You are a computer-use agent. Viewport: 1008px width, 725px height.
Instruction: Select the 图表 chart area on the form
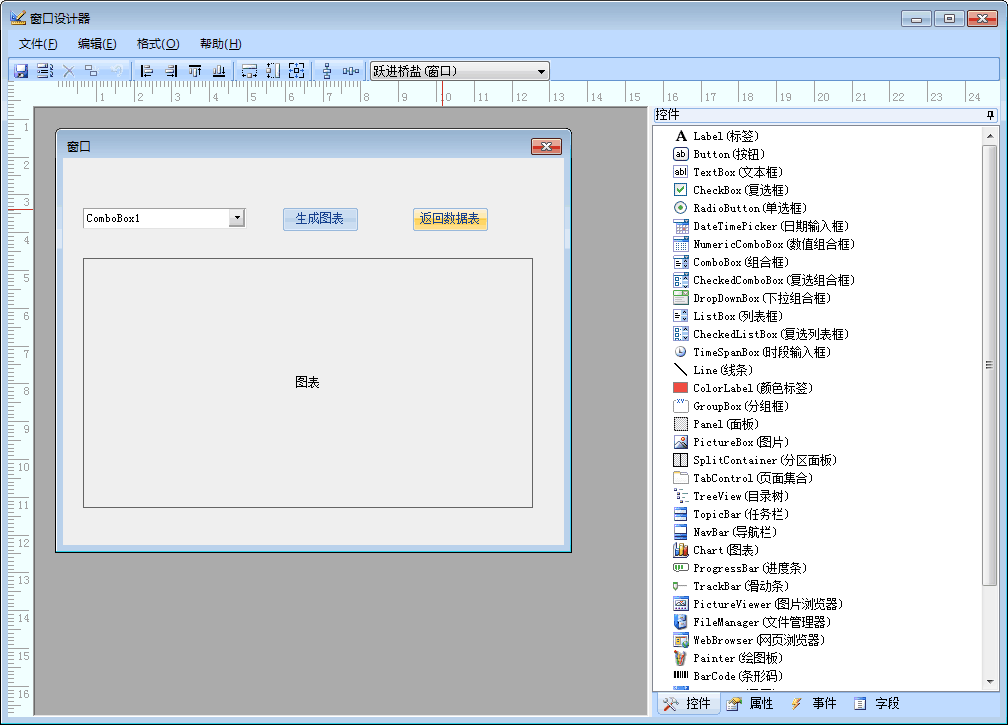[x=308, y=383]
